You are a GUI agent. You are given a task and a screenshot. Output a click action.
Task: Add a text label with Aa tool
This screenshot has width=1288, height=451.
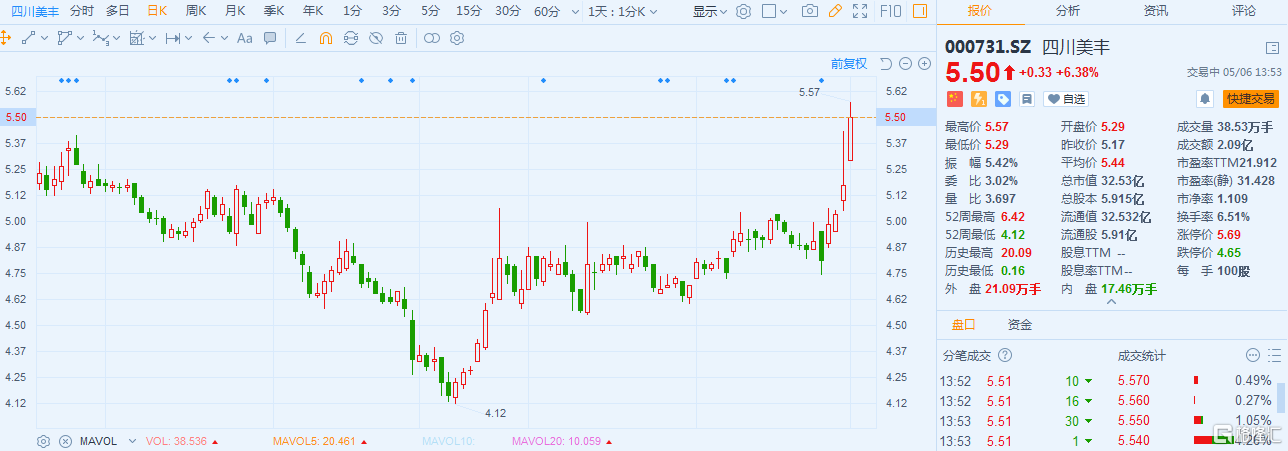click(x=243, y=38)
